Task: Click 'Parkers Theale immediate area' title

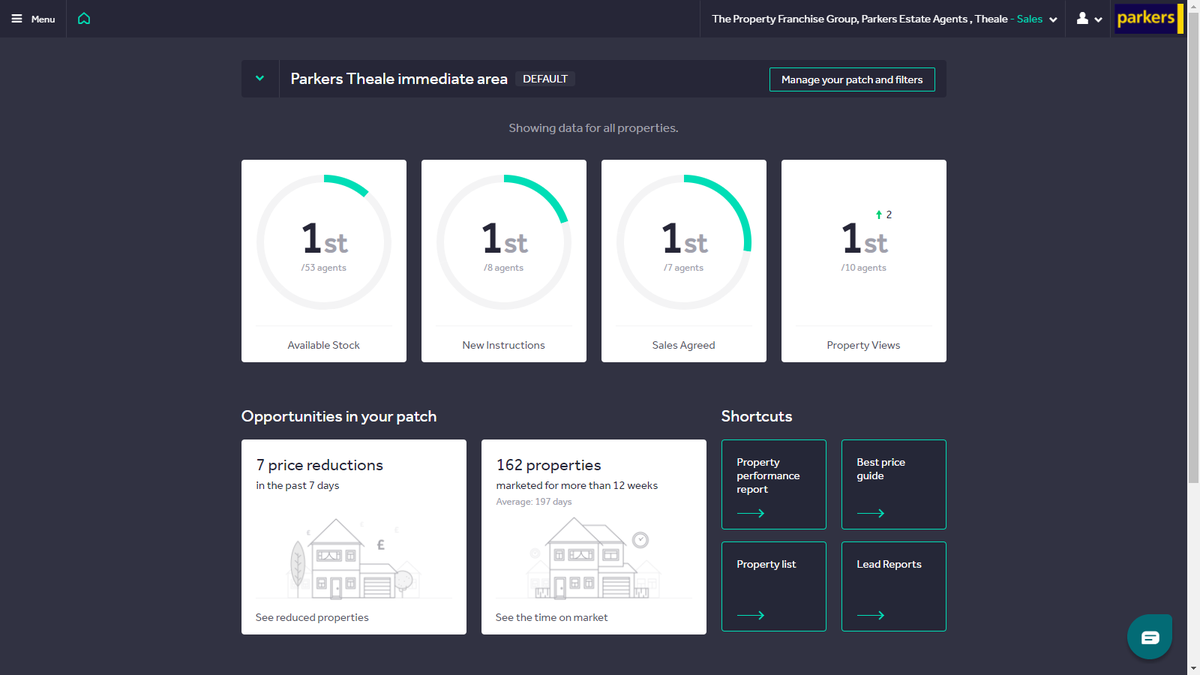Action: [x=399, y=79]
